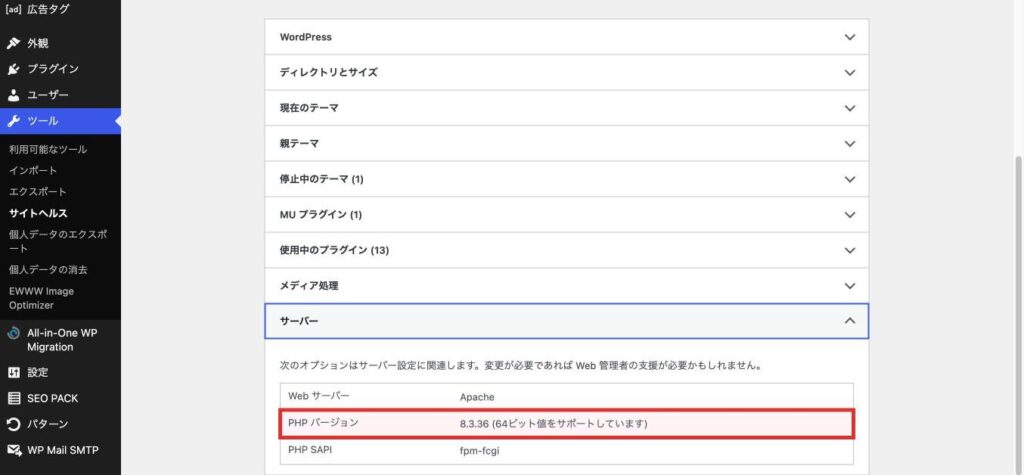The image size is (1024, 475).
Task: Click the Web サーバー row label
Action: pos(319,397)
